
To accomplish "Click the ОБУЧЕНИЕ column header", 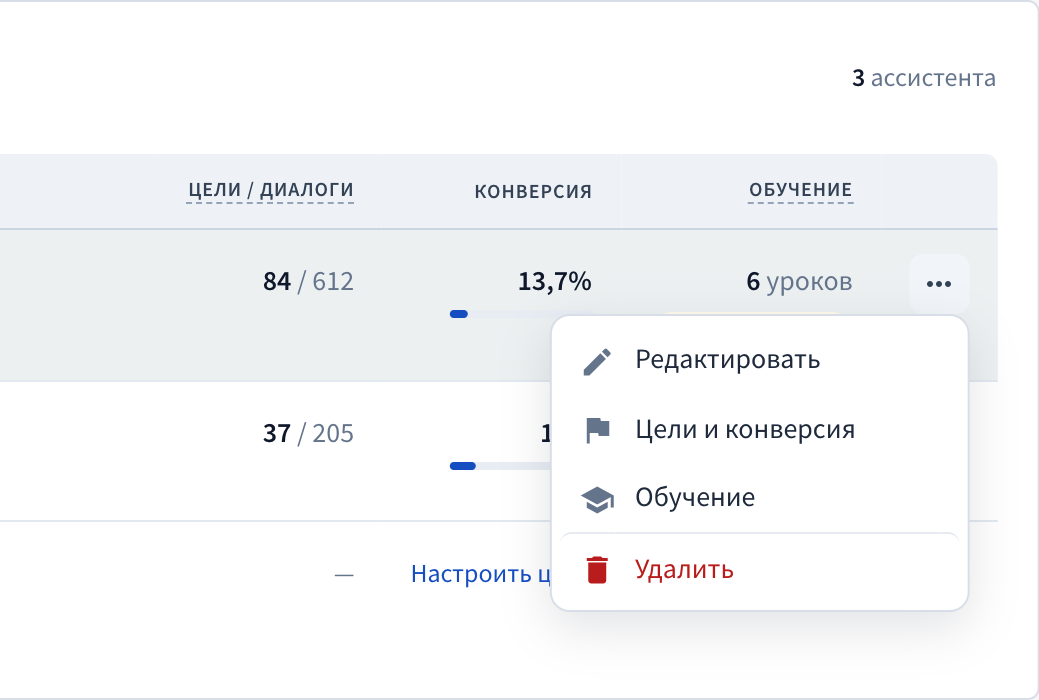I will (x=800, y=190).
